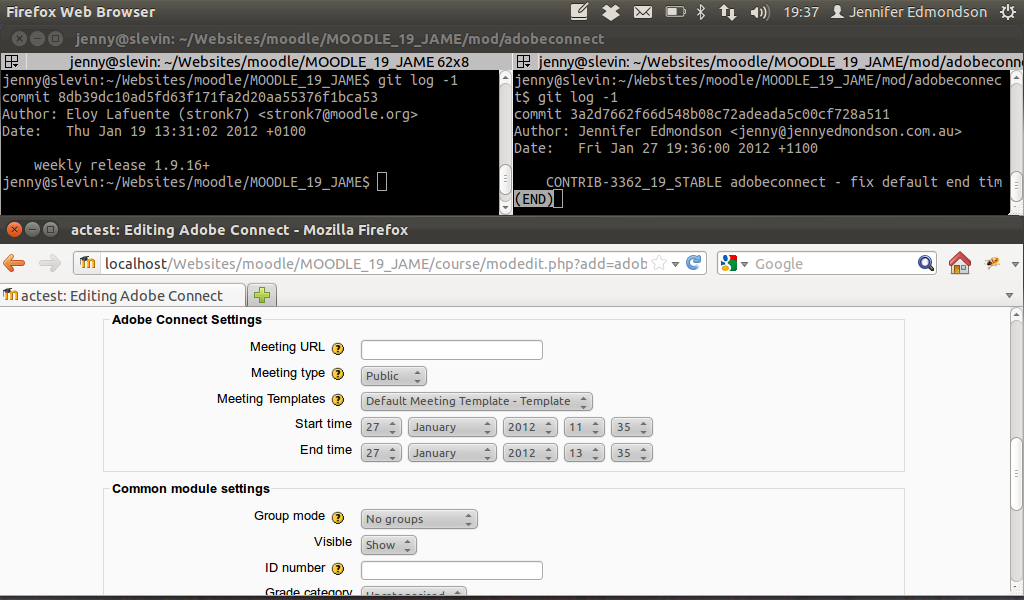Open the battery indicator
The height and width of the screenshot is (600, 1024).
675,12
